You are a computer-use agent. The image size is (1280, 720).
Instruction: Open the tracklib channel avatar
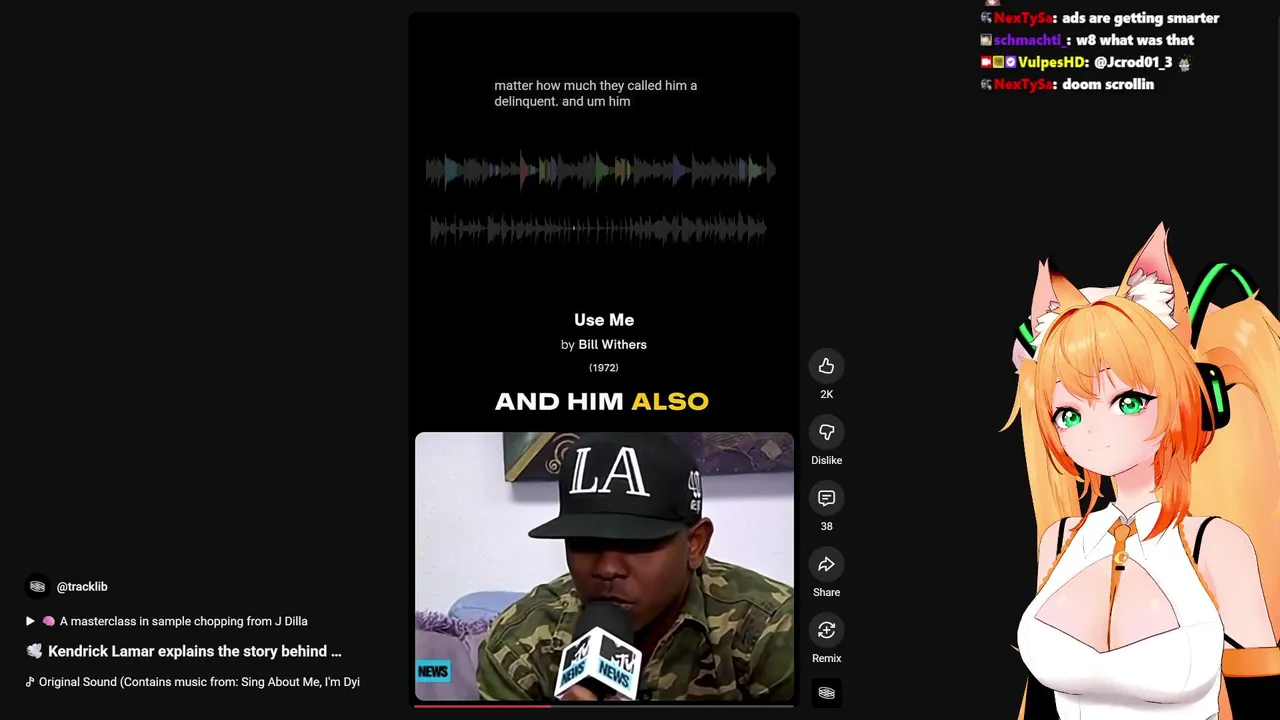pyautogui.click(x=37, y=587)
